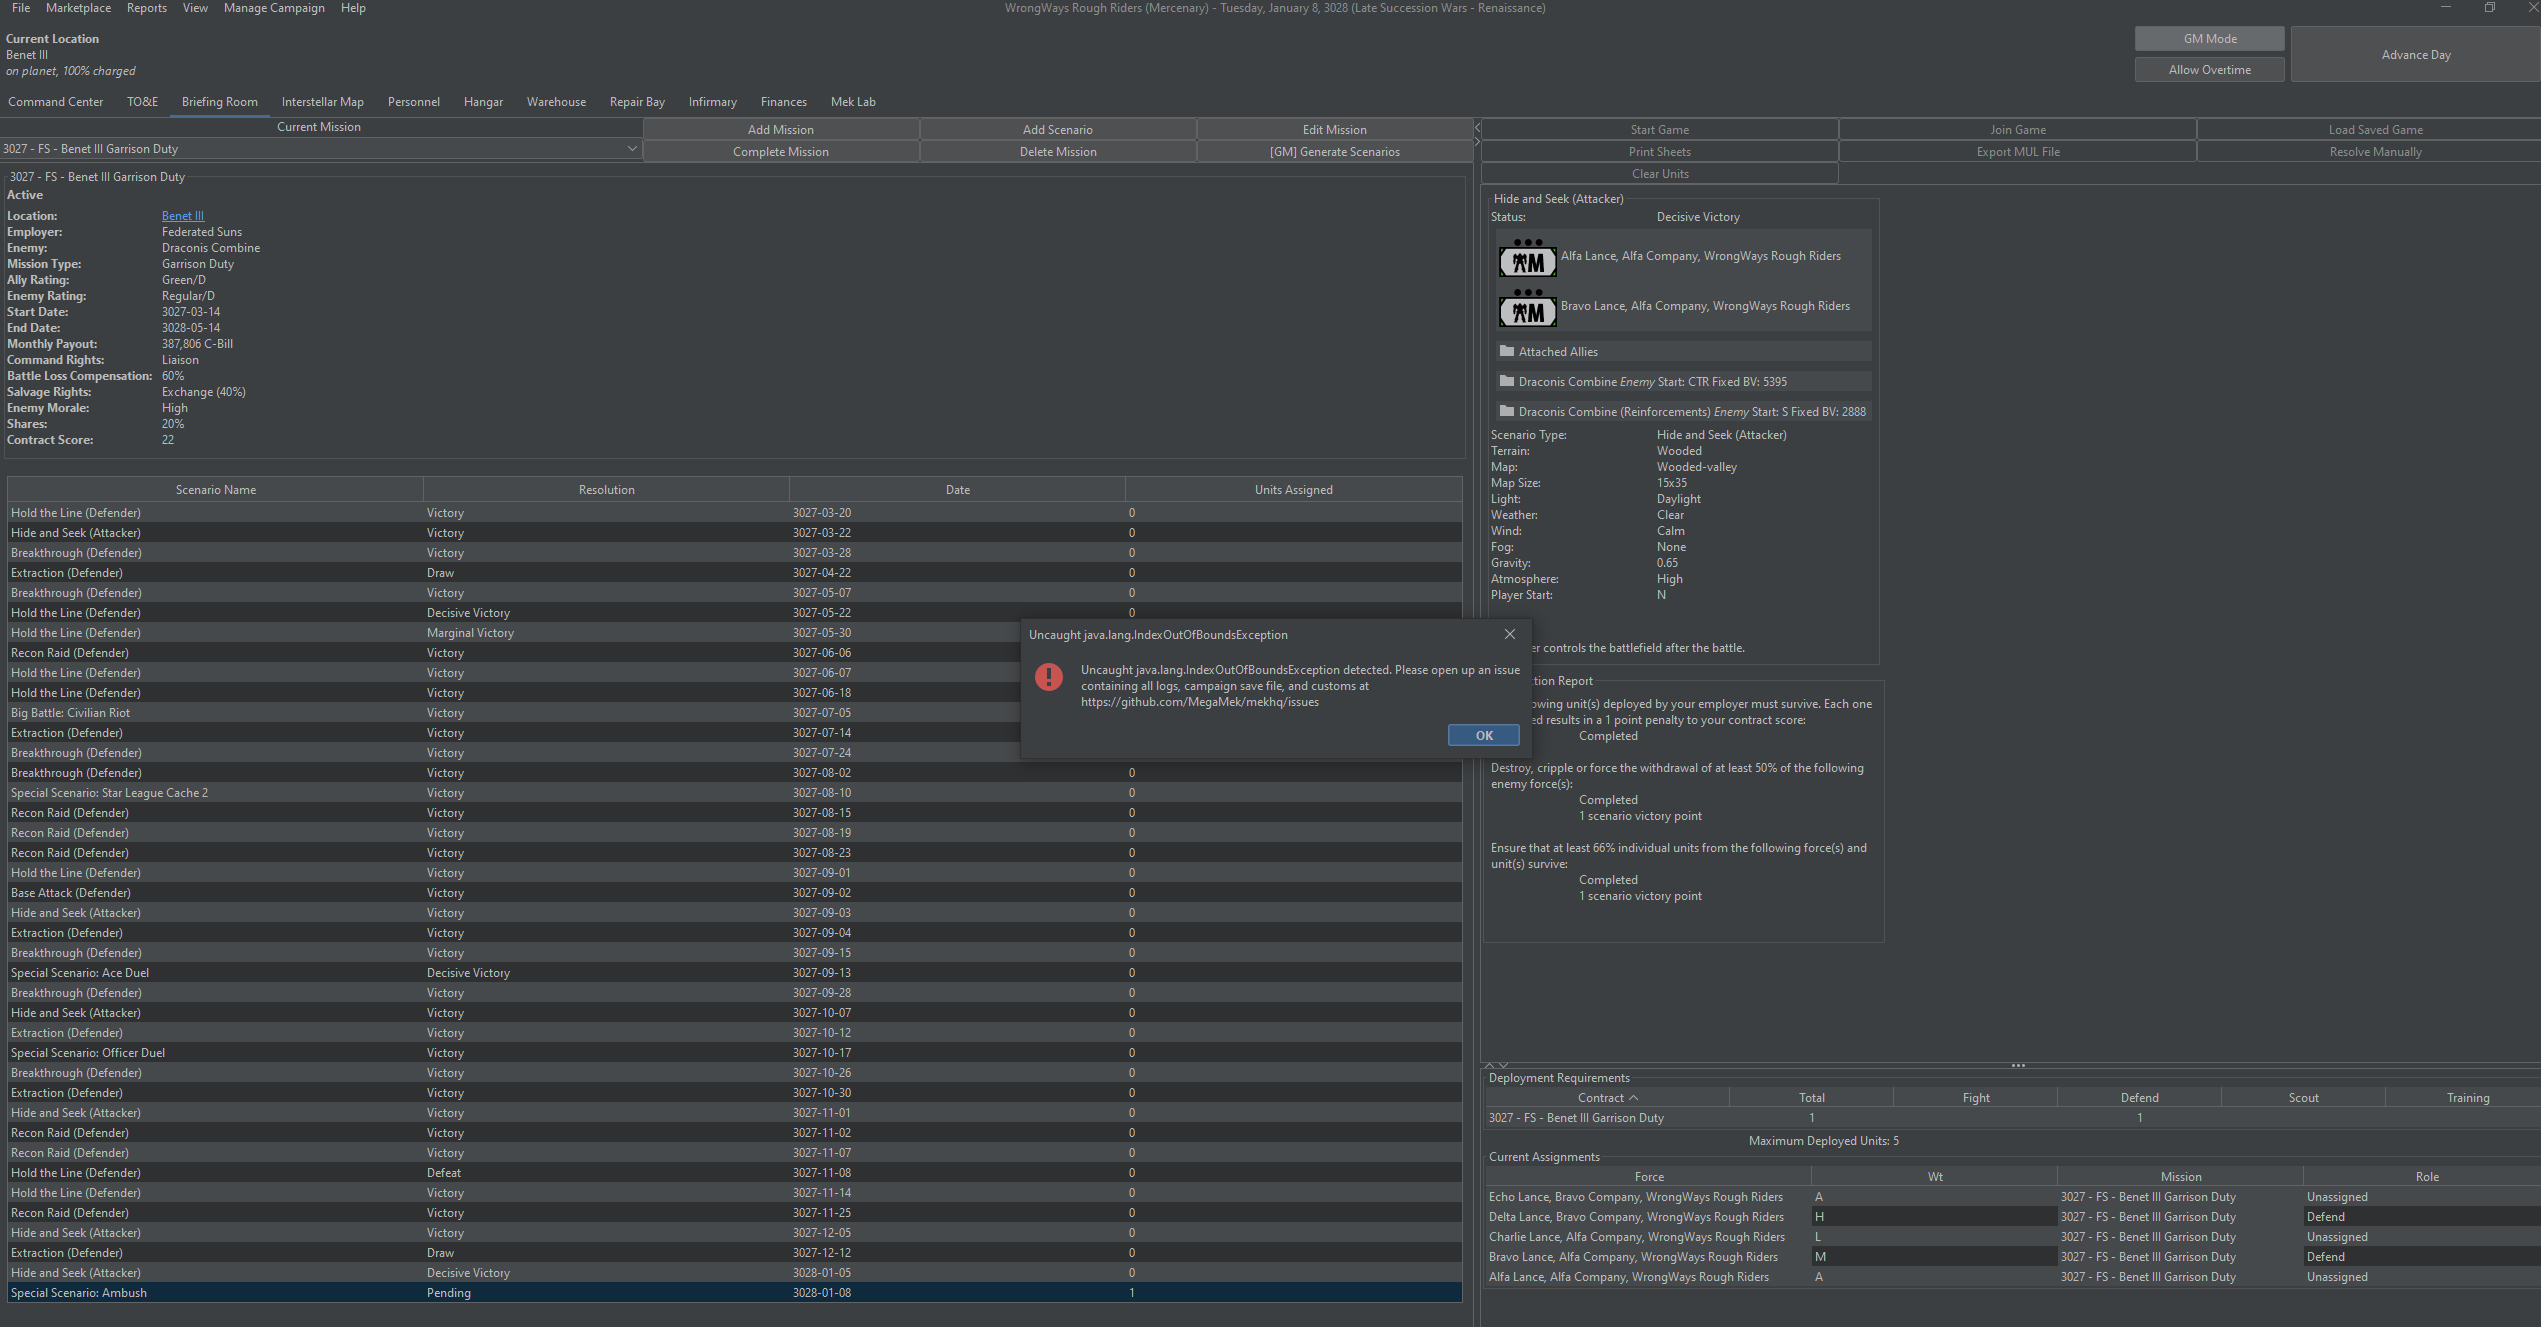Dismiss the exception dialog with its X
Screen dimensions: 2541x1327
point(1509,634)
